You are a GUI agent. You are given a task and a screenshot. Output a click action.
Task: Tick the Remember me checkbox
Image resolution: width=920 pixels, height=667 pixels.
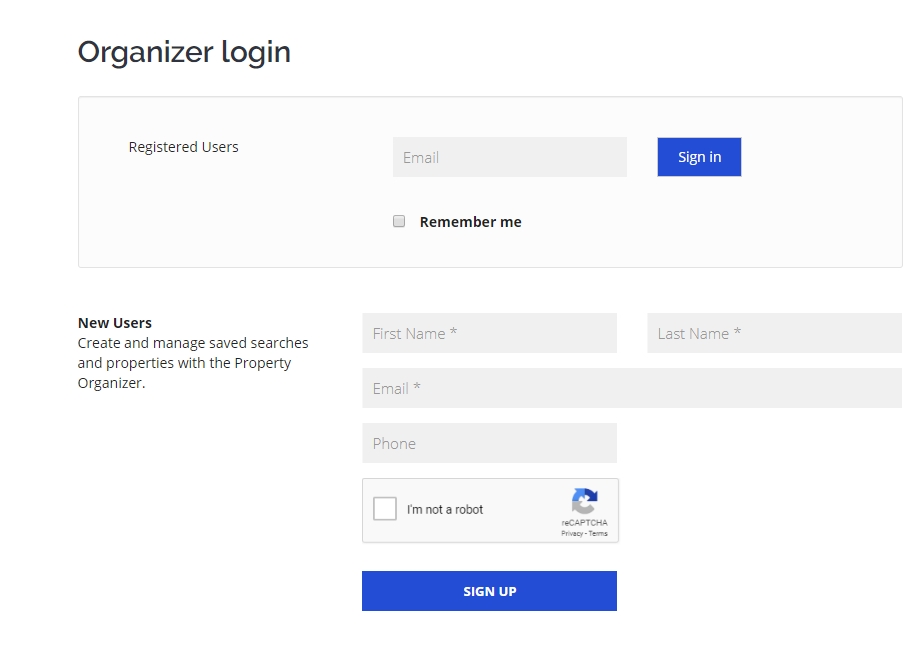(399, 221)
